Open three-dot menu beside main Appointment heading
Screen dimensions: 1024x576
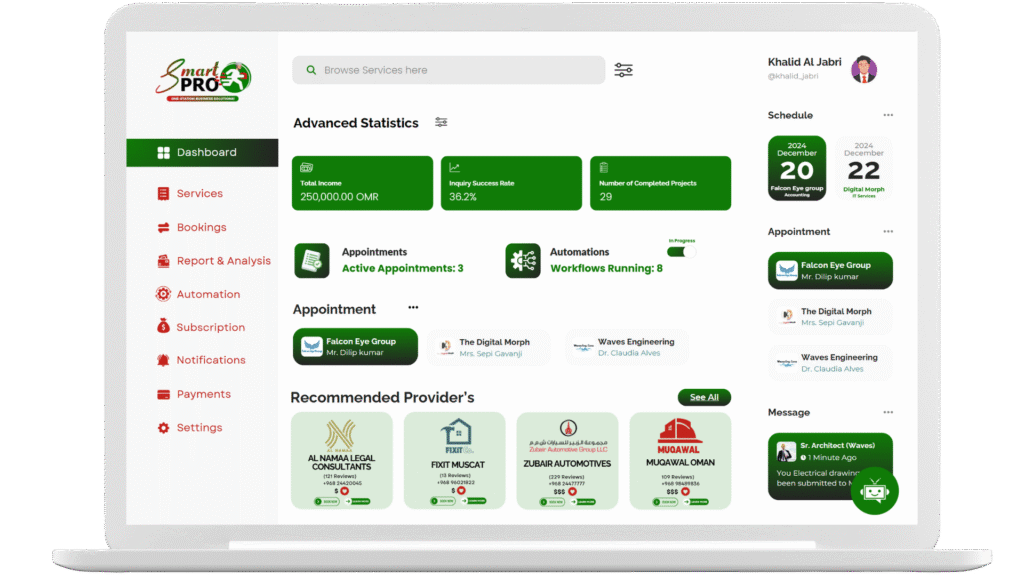coord(413,308)
